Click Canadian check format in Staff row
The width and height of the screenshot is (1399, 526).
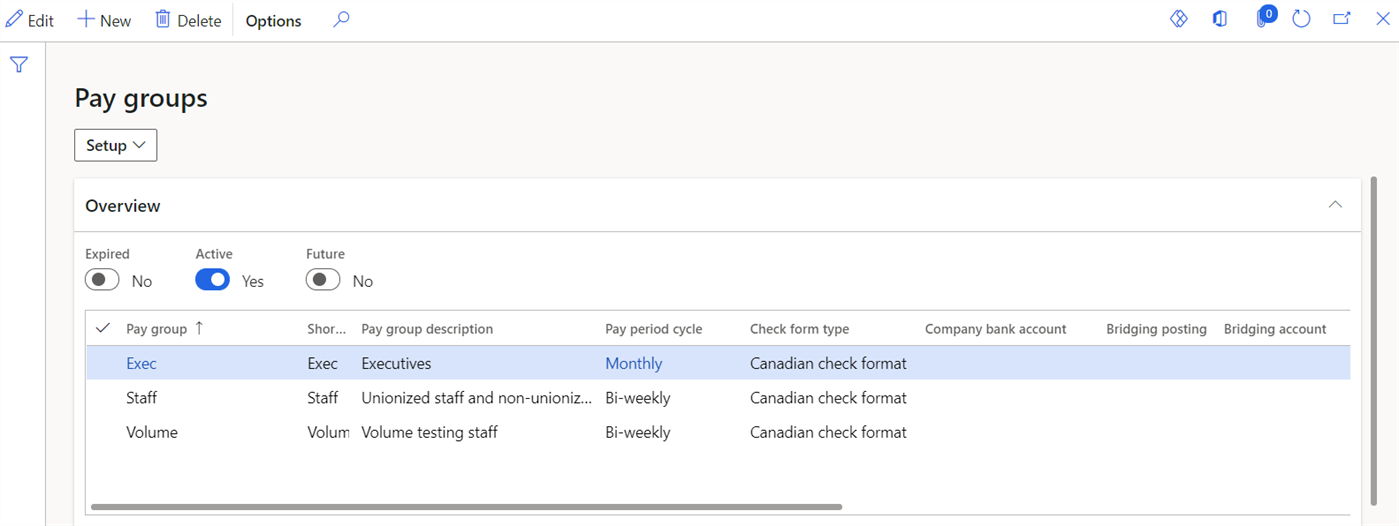tap(828, 398)
